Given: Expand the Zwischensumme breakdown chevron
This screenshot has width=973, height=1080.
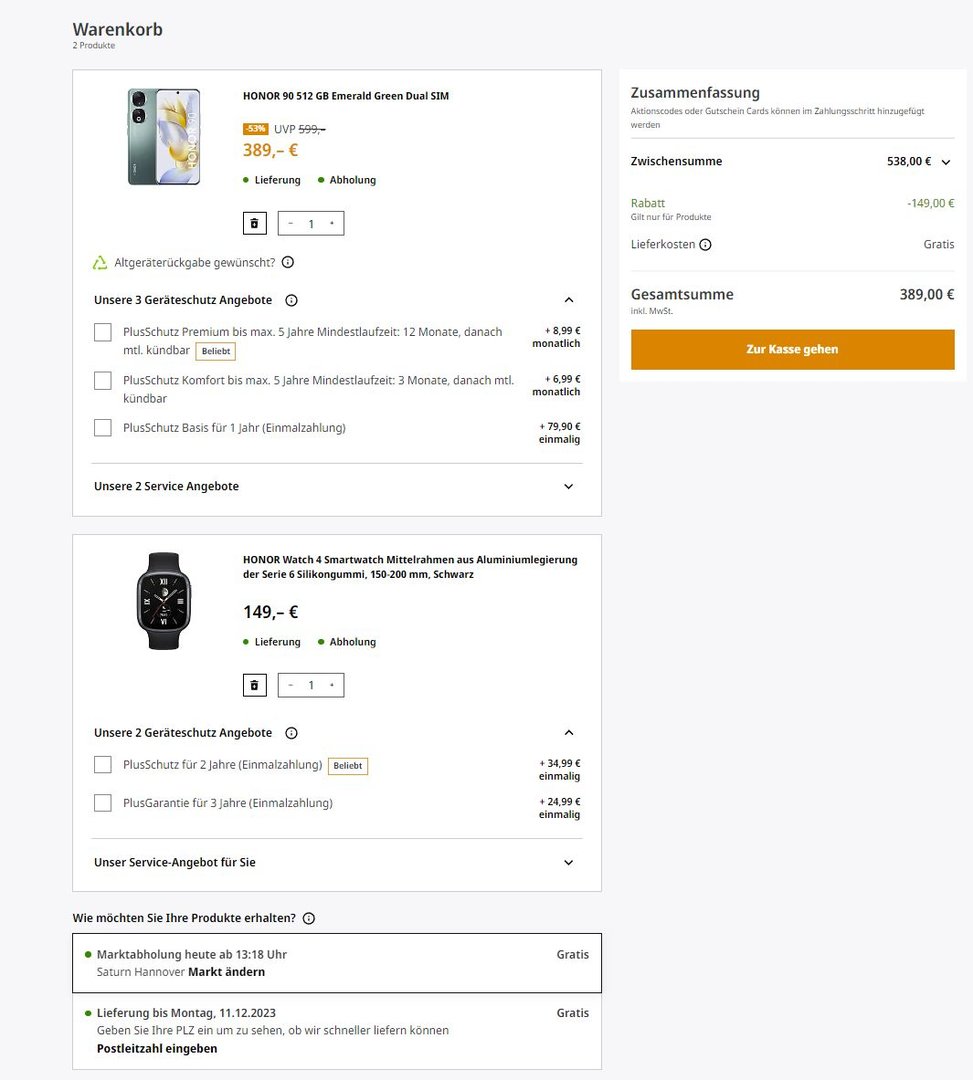Looking at the screenshot, I should (945, 162).
